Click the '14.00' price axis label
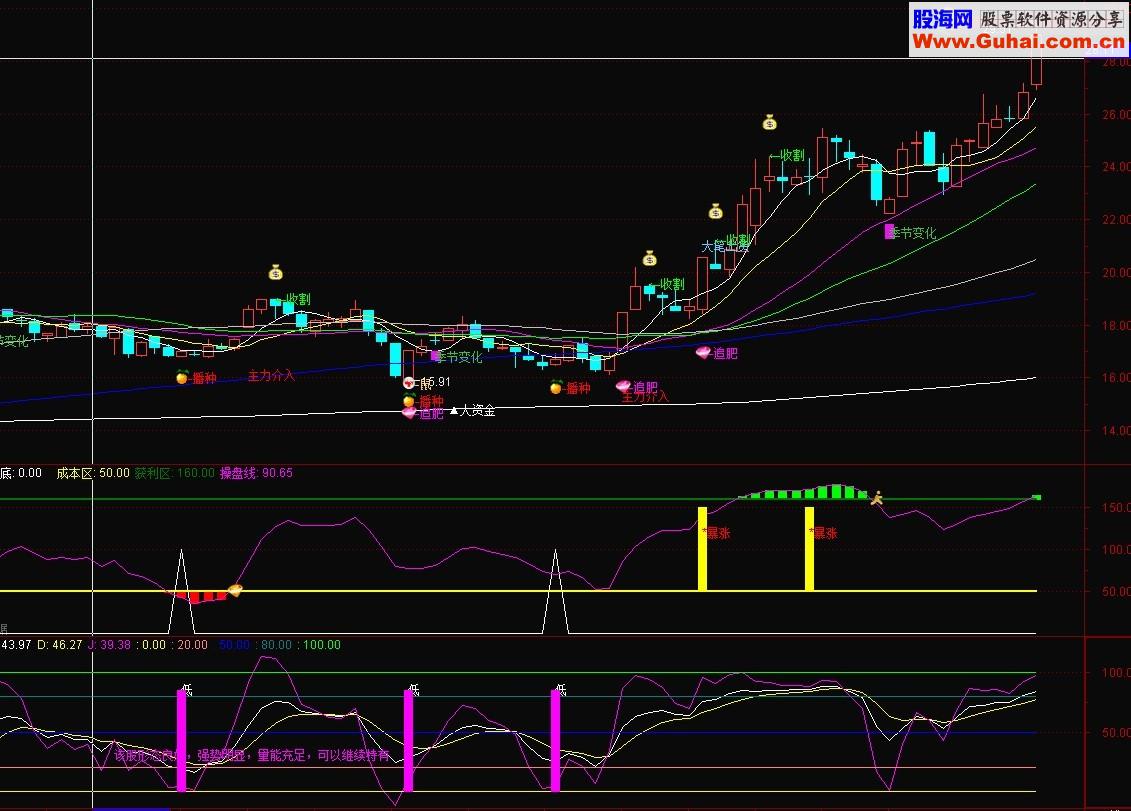The height and width of the screenshot is (811, 1131). coord(1116,430)
